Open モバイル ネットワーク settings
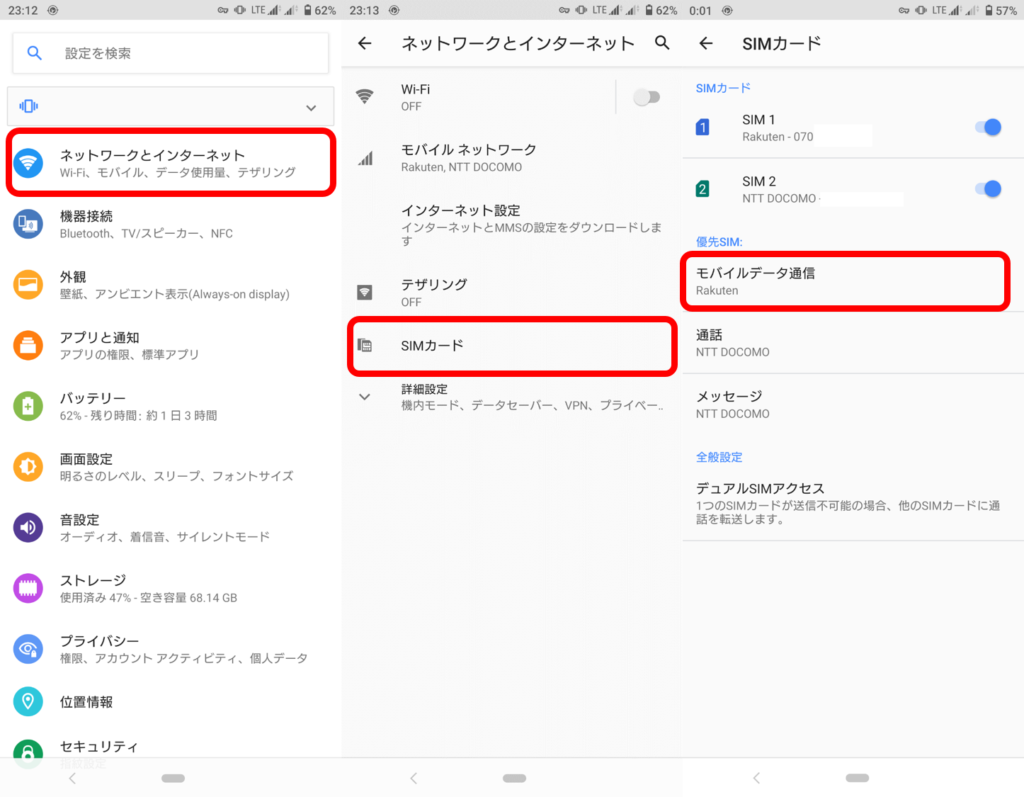The width and height of the screenshot is (1024, 797). (x=512, y=157)
